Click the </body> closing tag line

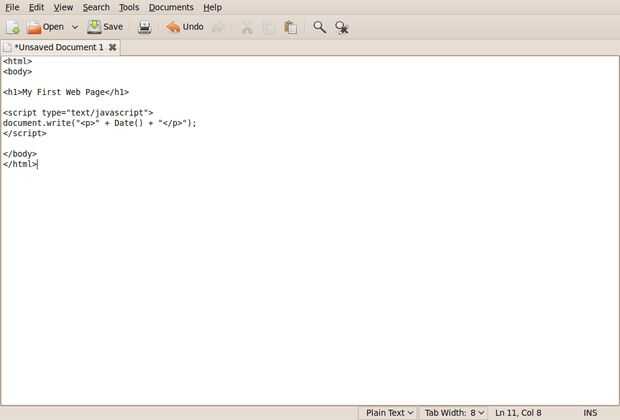[20, 153]
